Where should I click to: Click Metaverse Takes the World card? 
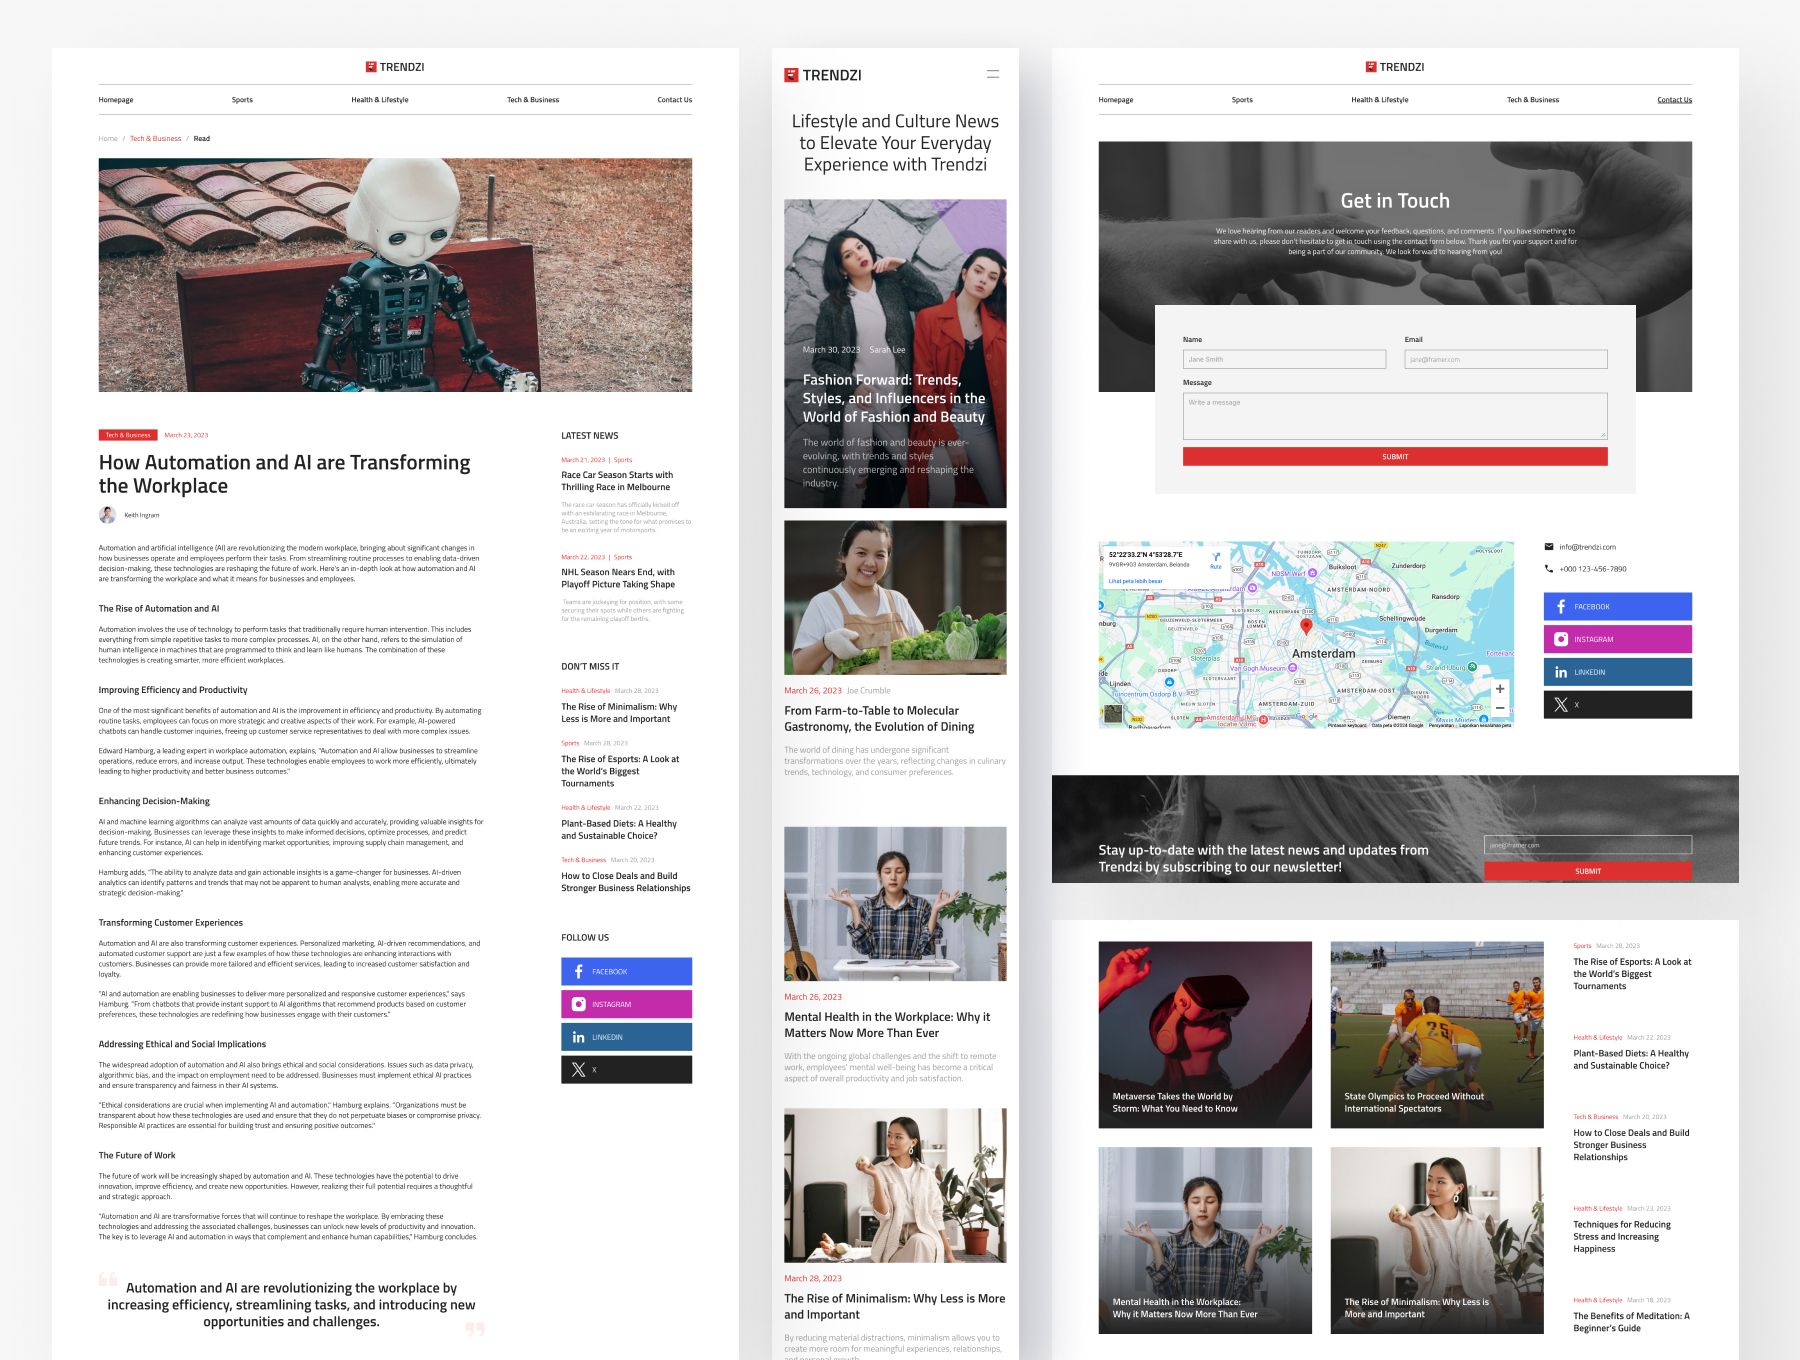coord(1205,1035)
